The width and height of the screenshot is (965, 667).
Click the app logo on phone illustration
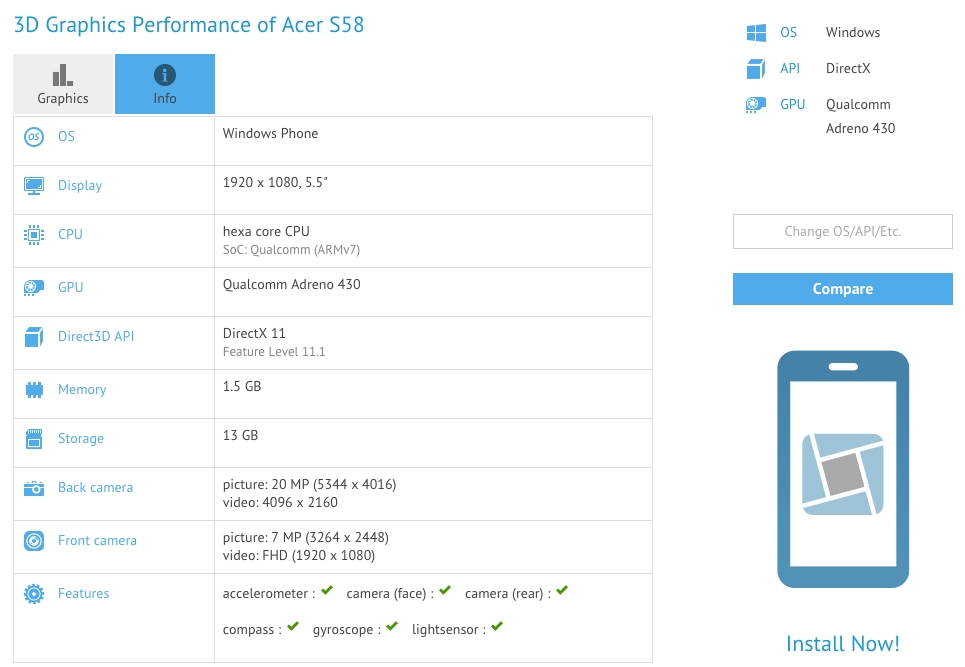pos(843,474)
